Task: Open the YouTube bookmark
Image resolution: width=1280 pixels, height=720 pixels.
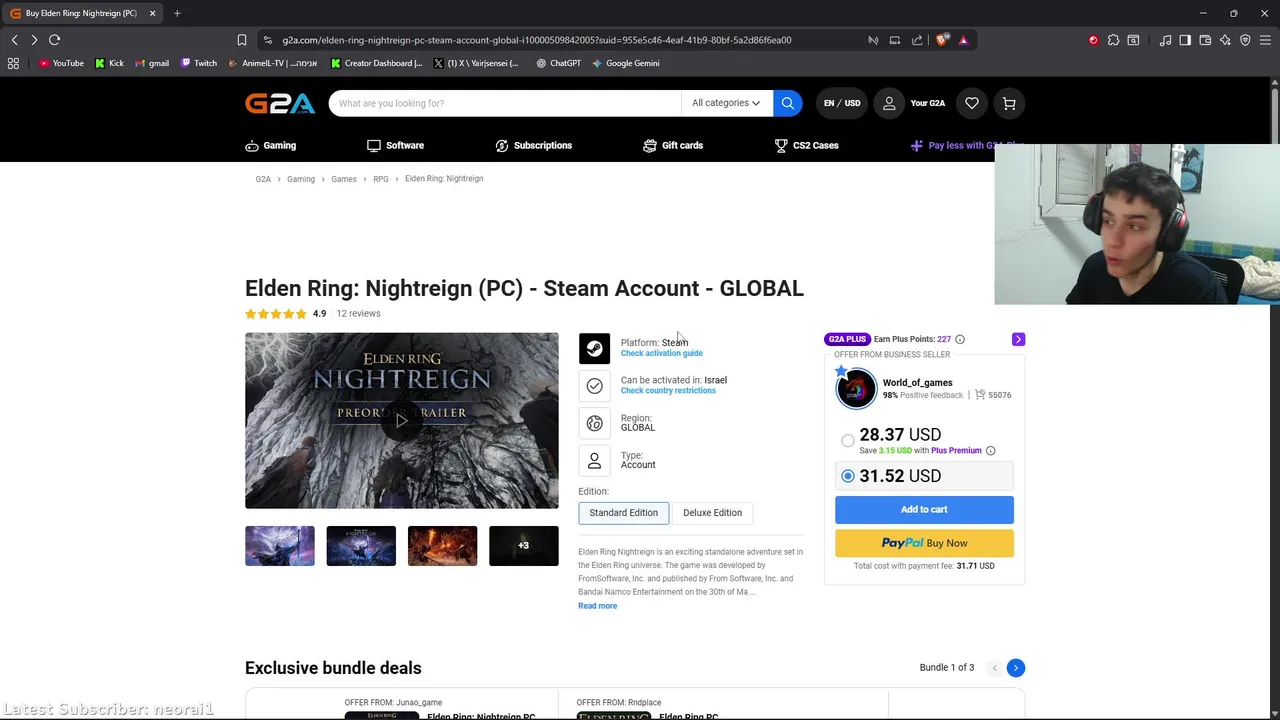Action: (x=61, y=63)
